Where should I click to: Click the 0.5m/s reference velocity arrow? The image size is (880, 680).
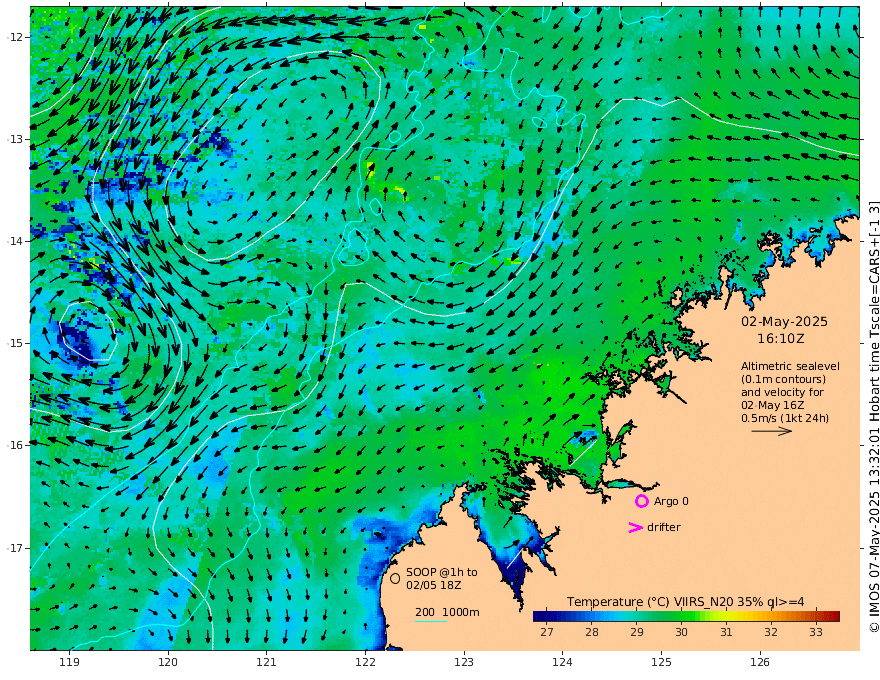tap(772, 431)
